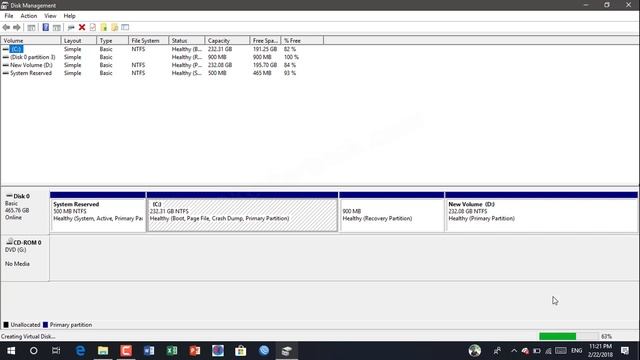Click the People icon in taskbar
The width and height of the screenshot is (640, 360).
click(x=497, y=351)
